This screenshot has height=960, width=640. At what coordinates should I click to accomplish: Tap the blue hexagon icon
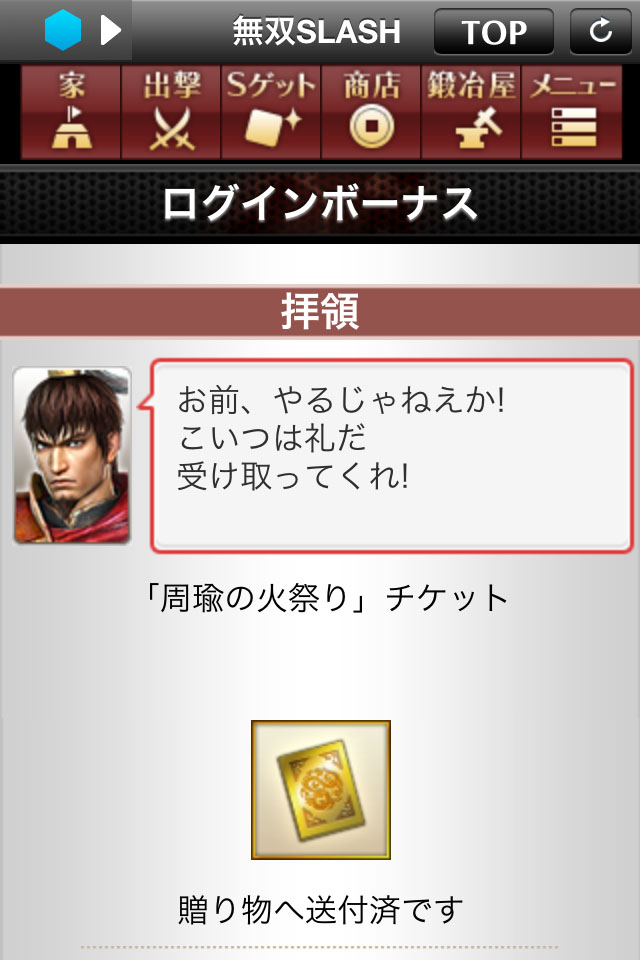click(x=63, y=29)
